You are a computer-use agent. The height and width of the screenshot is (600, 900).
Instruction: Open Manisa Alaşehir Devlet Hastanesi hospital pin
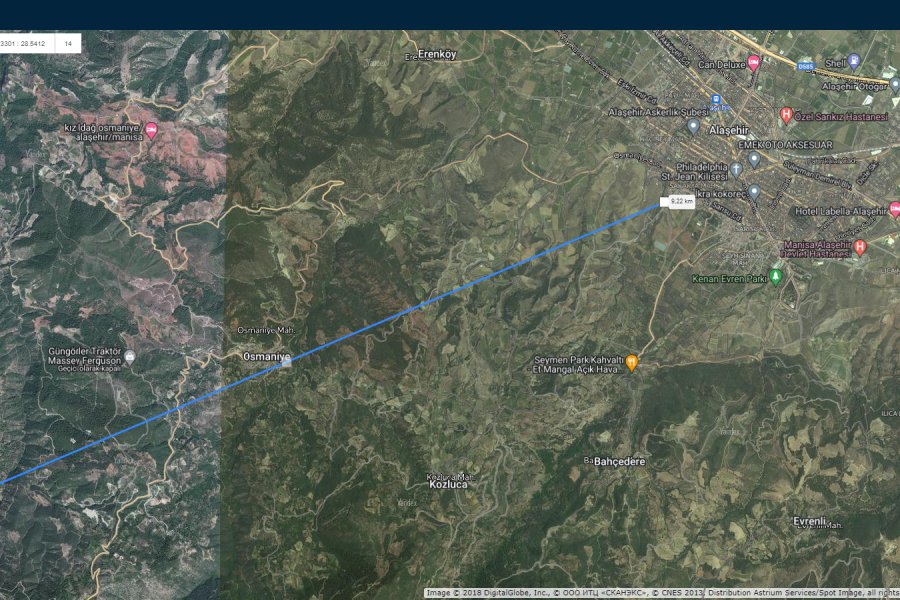point(859,247)
